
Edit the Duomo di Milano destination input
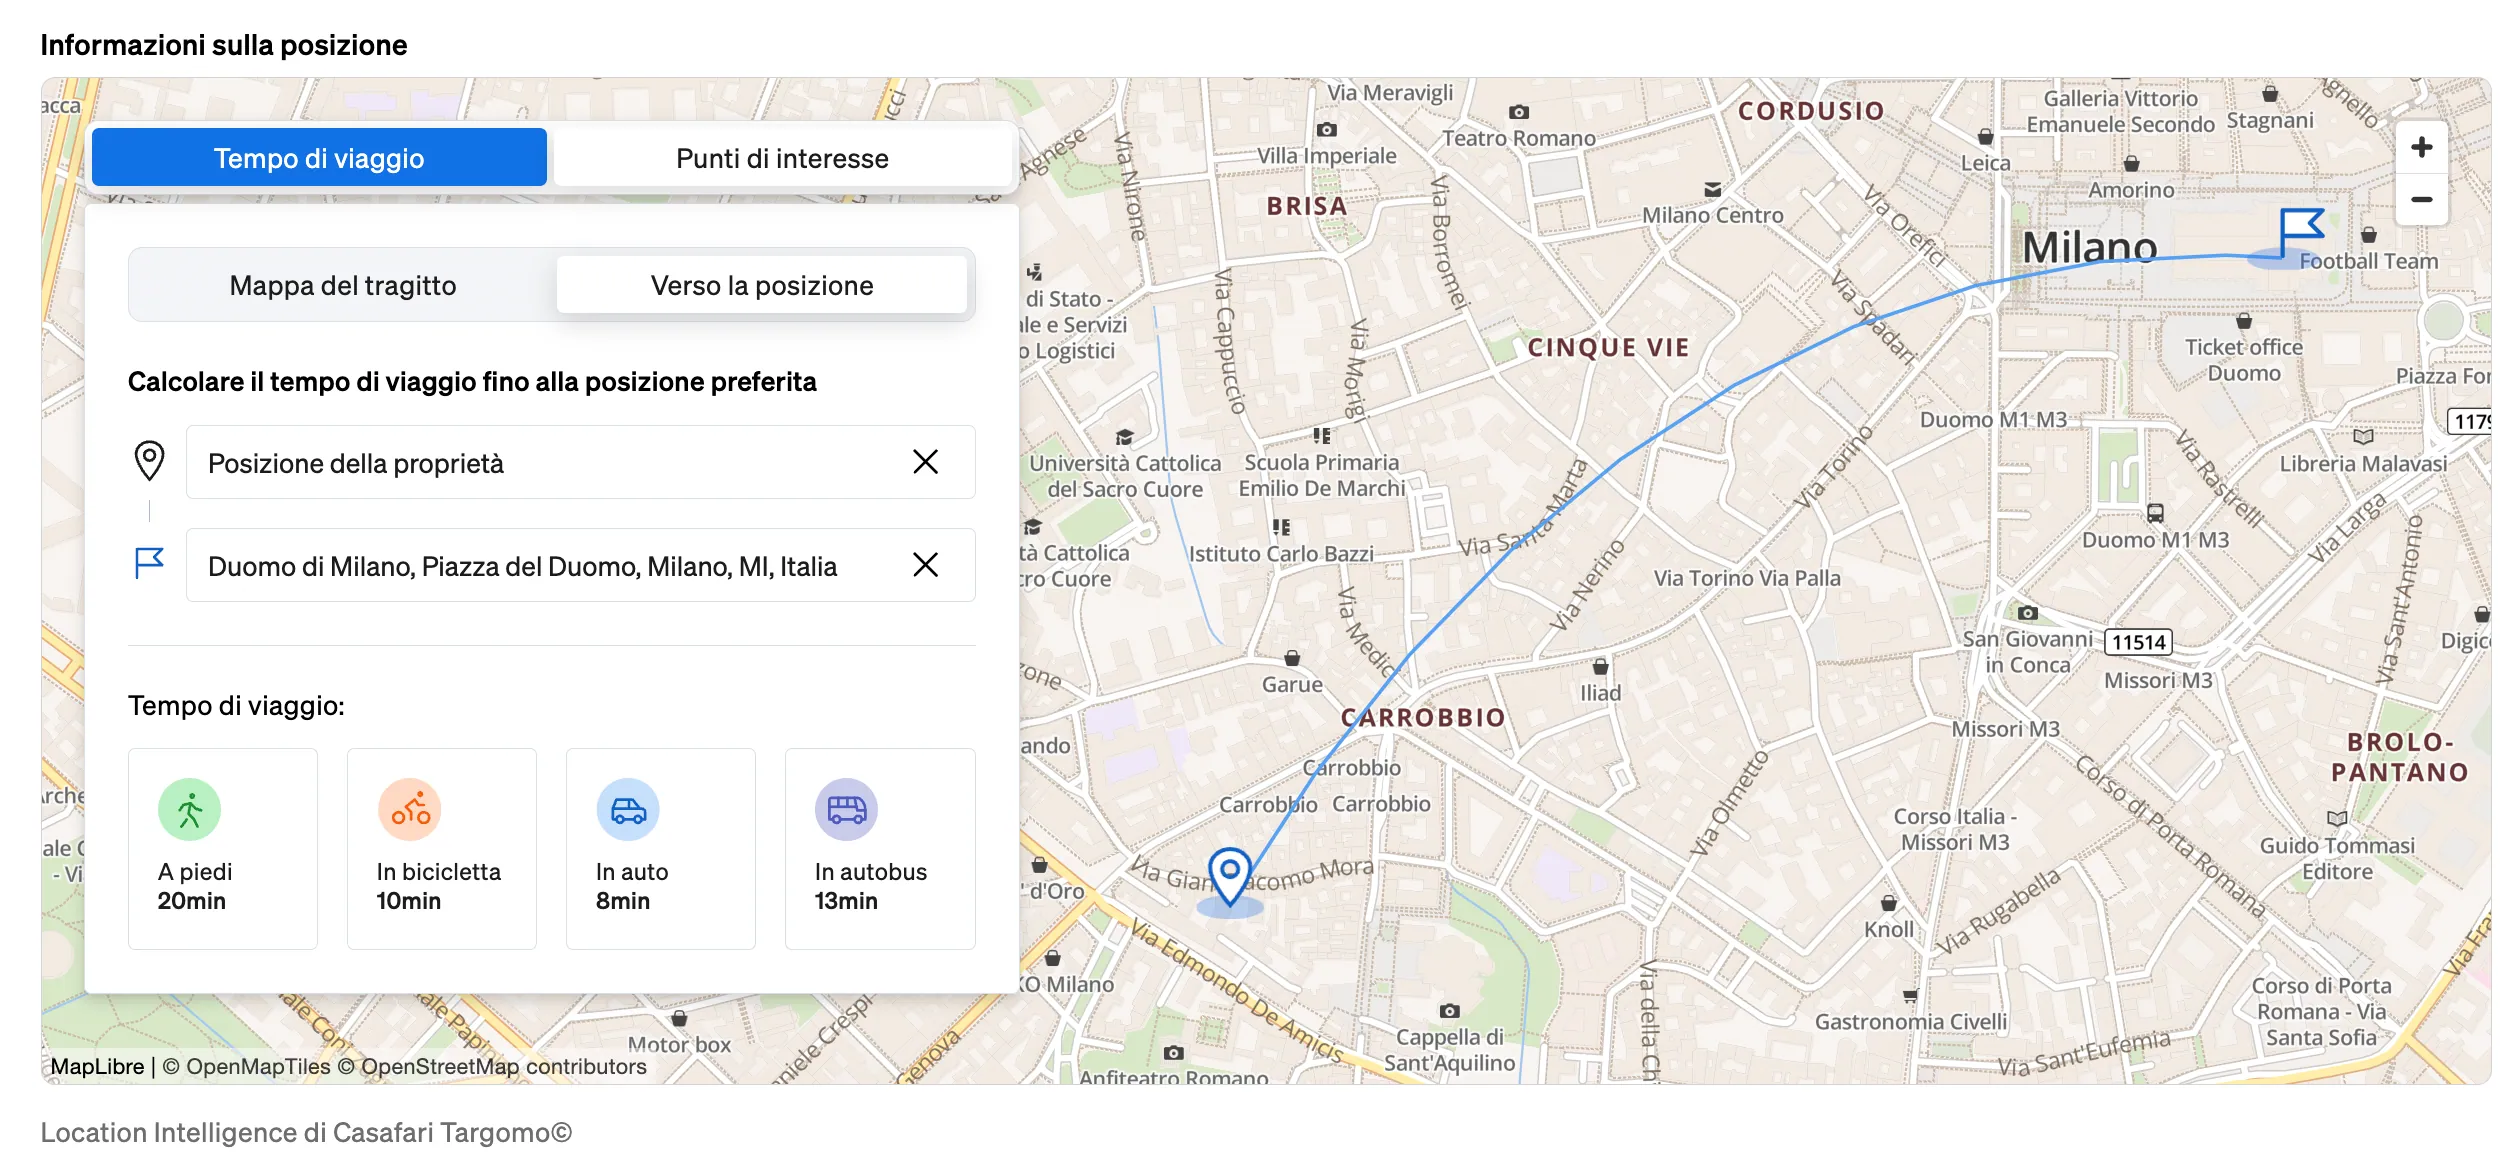point(580,565)
